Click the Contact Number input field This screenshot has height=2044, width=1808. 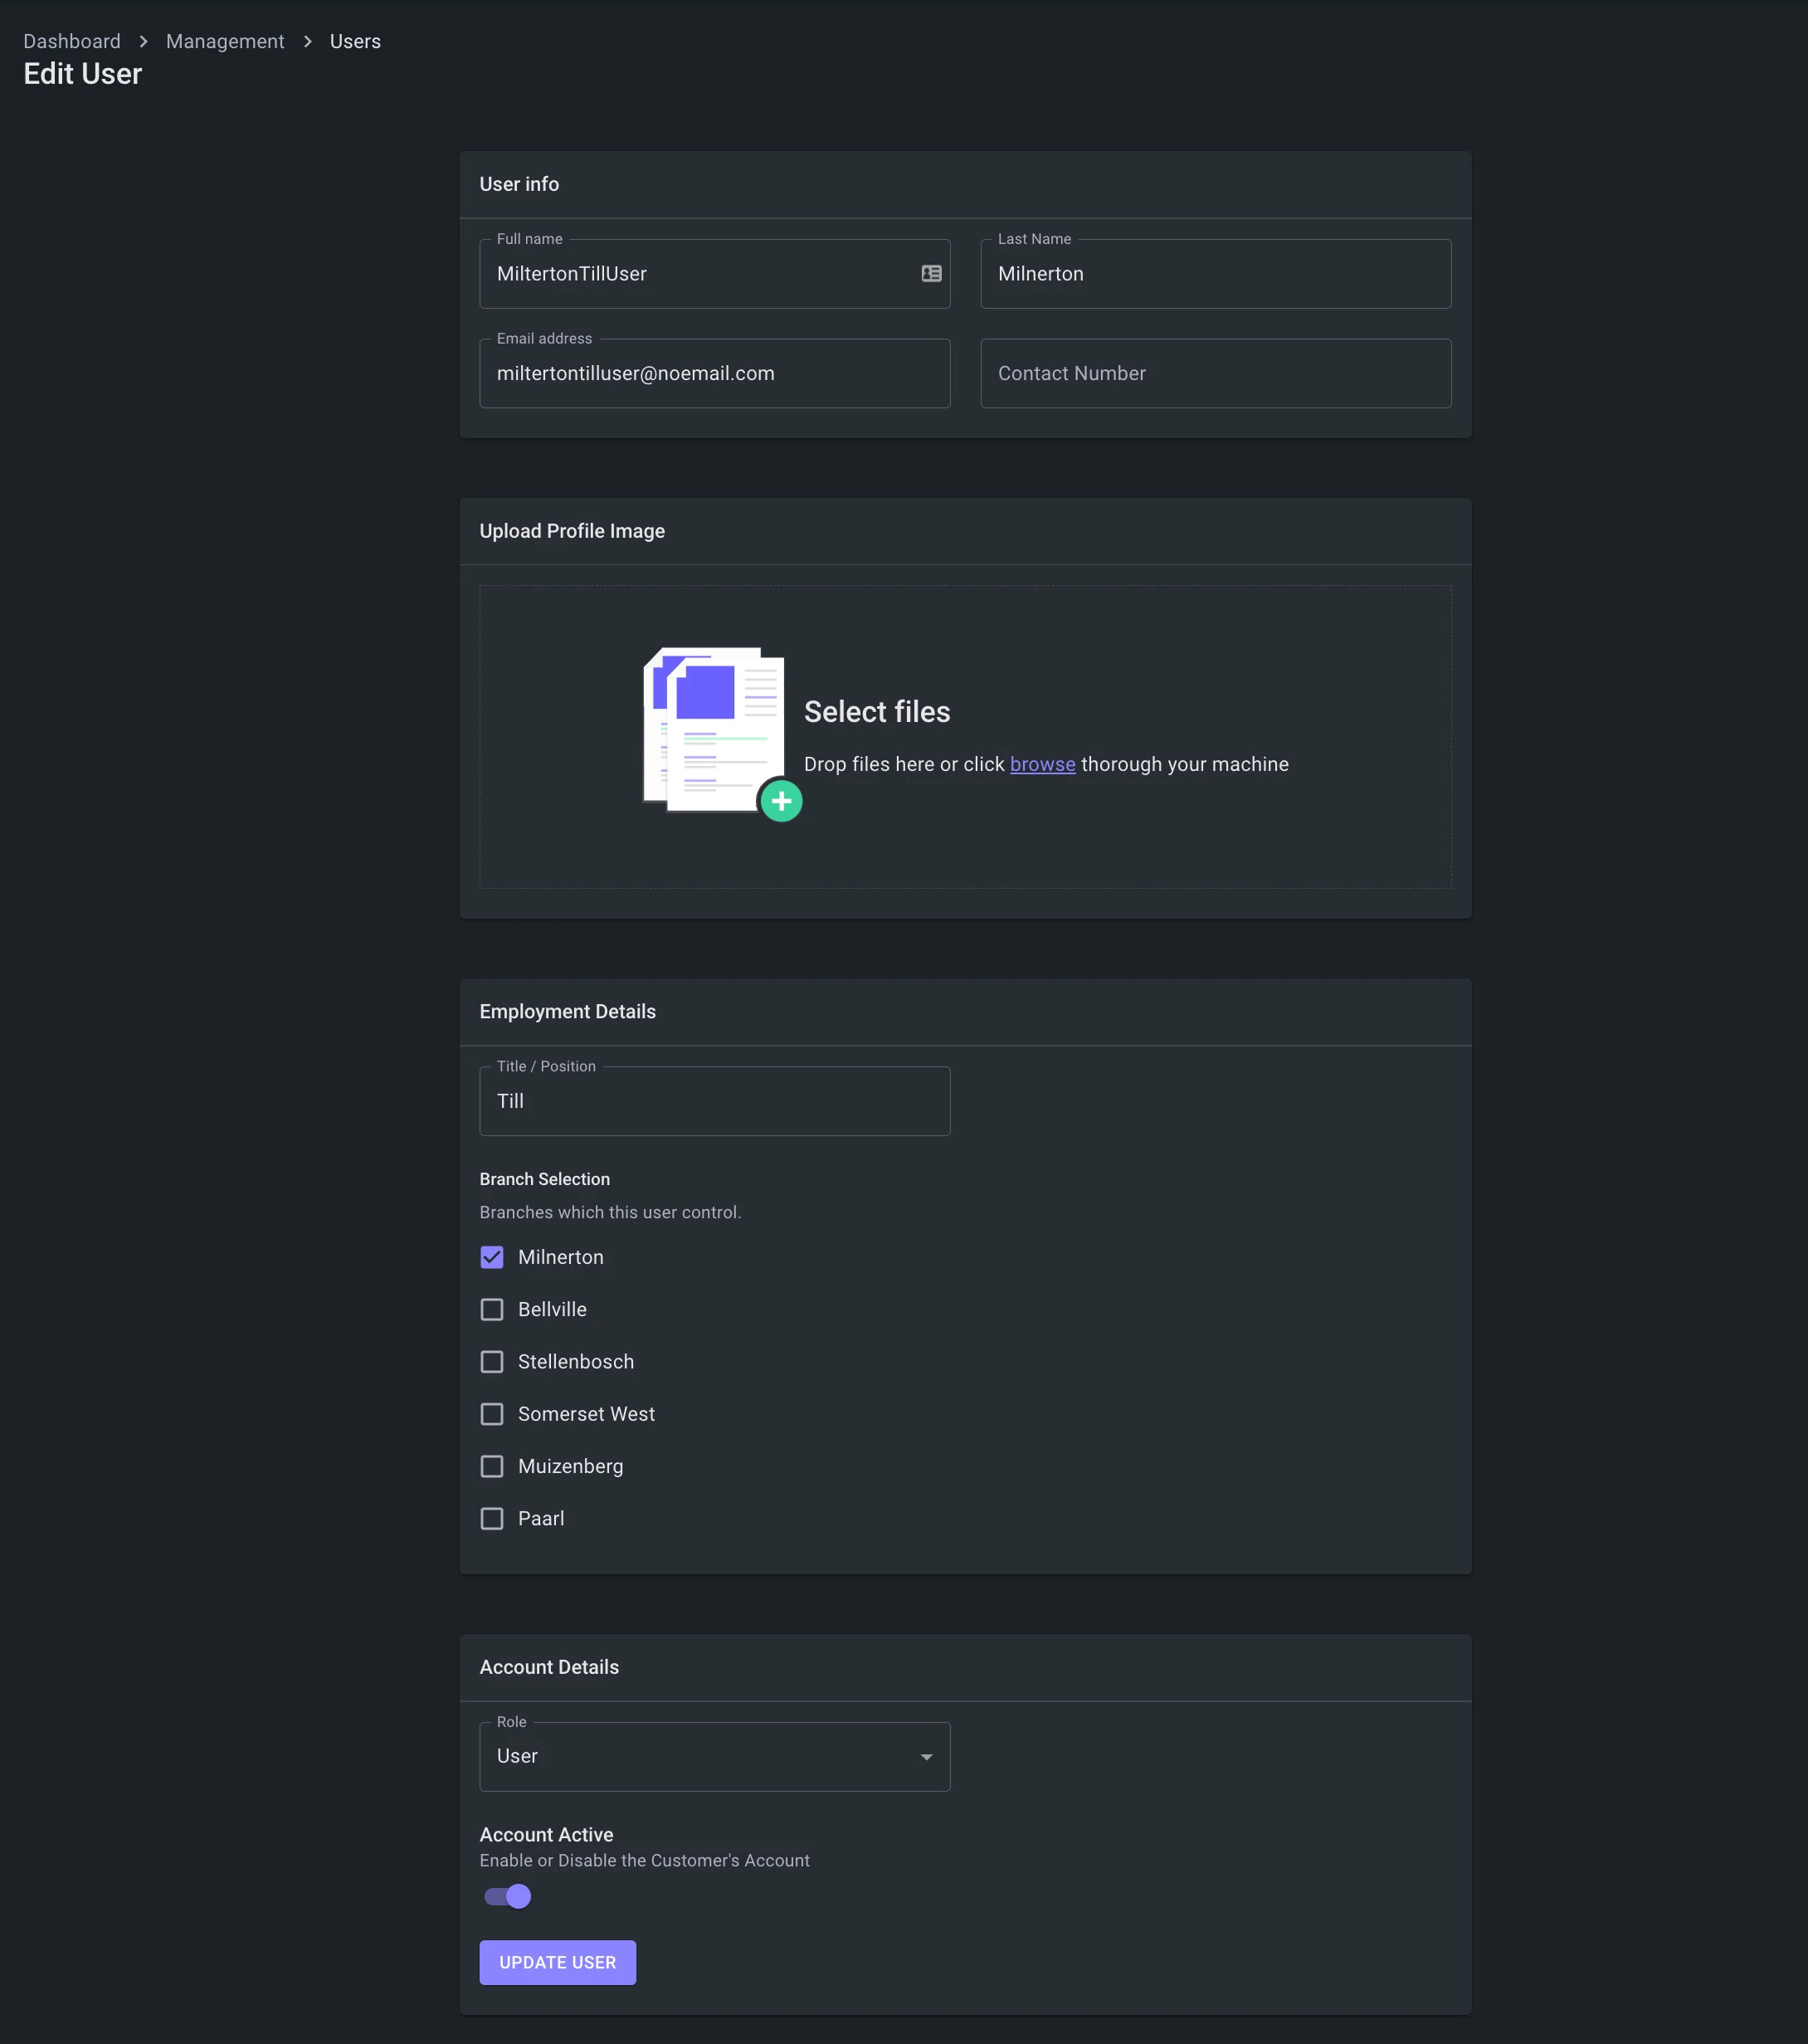tap(1215, 373)
